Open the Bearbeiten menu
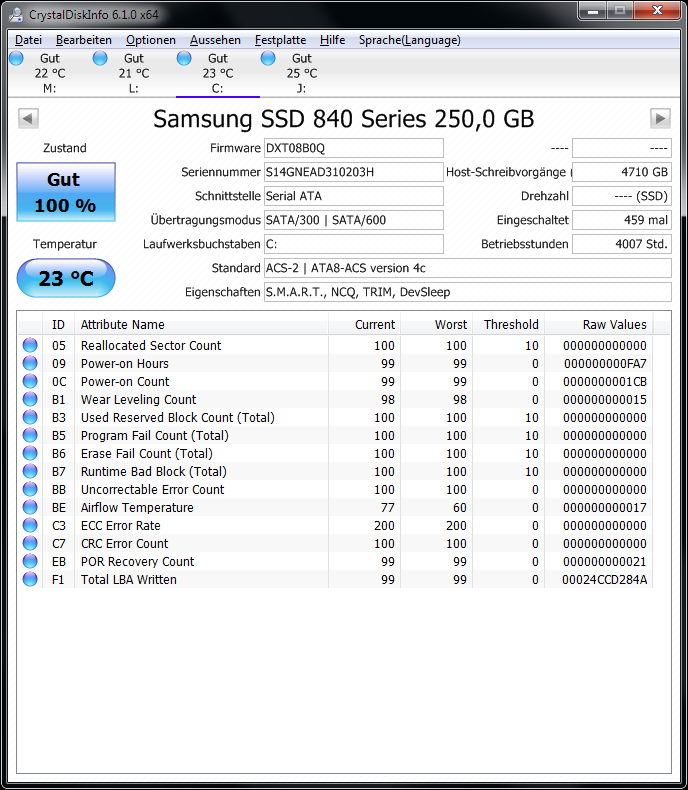 (84, 40)
